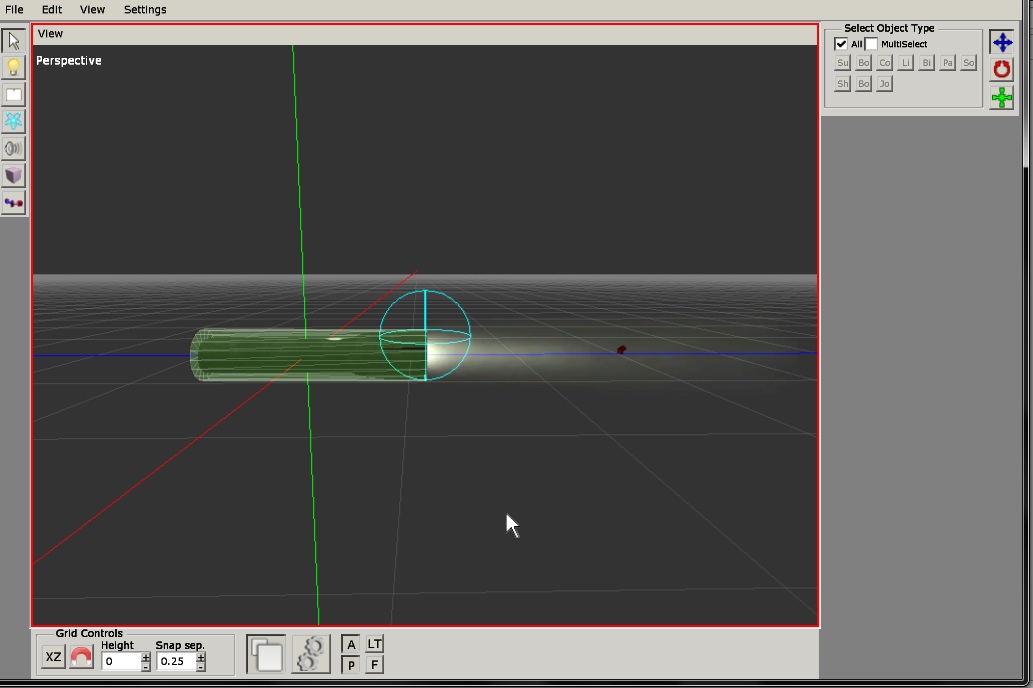Choose the speaker sound tool
This screenshot has height=688, width=1033.
pyautogui.click(x=14, y=149)
